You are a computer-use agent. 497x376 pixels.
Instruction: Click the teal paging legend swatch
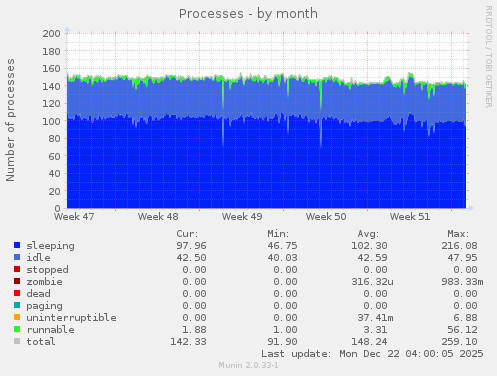[17, 305]
